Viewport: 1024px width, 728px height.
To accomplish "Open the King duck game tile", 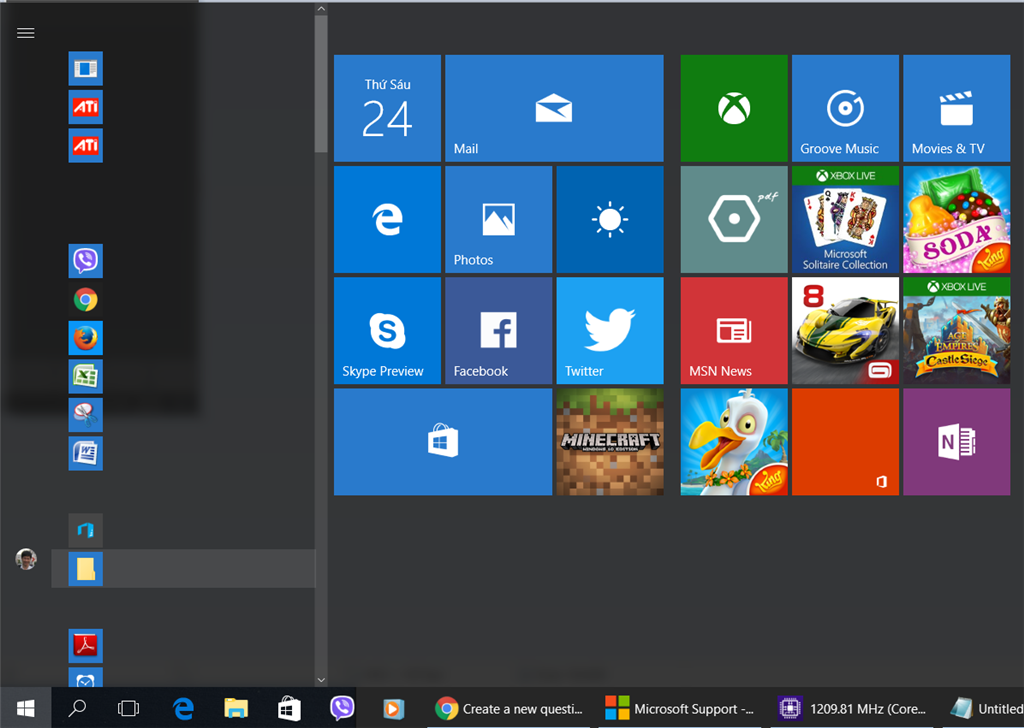I will pyautogui.click(x=734, y=442).
